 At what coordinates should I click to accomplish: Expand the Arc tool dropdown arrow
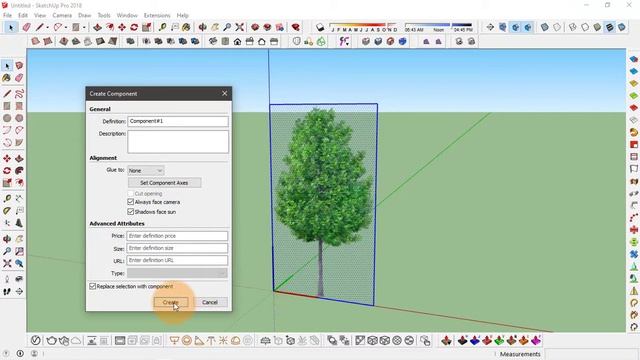click(x=66, y=27)
